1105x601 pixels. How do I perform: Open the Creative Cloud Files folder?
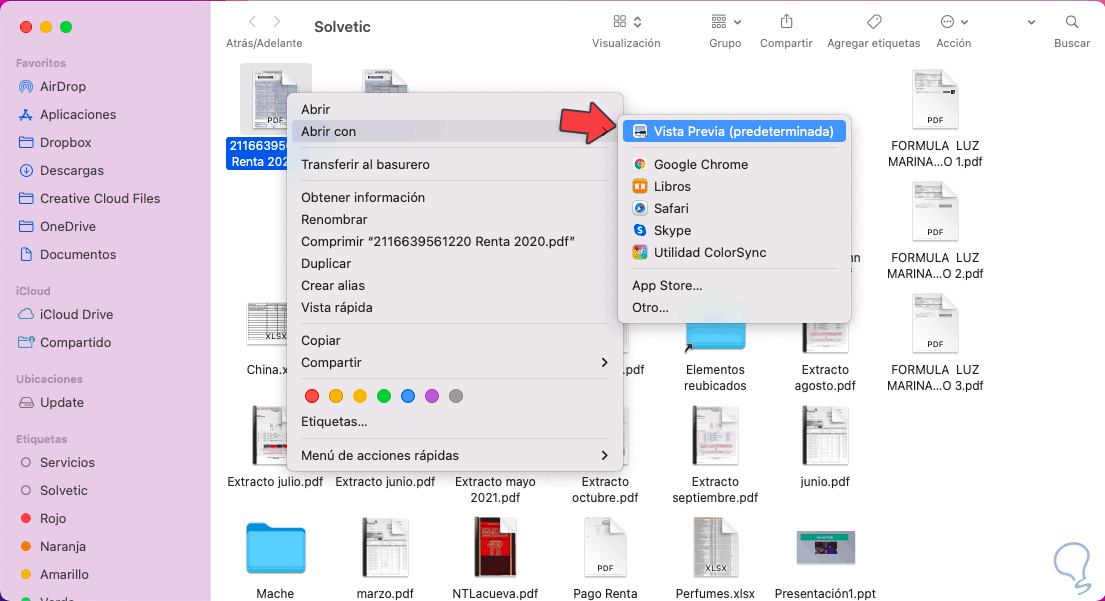pos(89,199)
